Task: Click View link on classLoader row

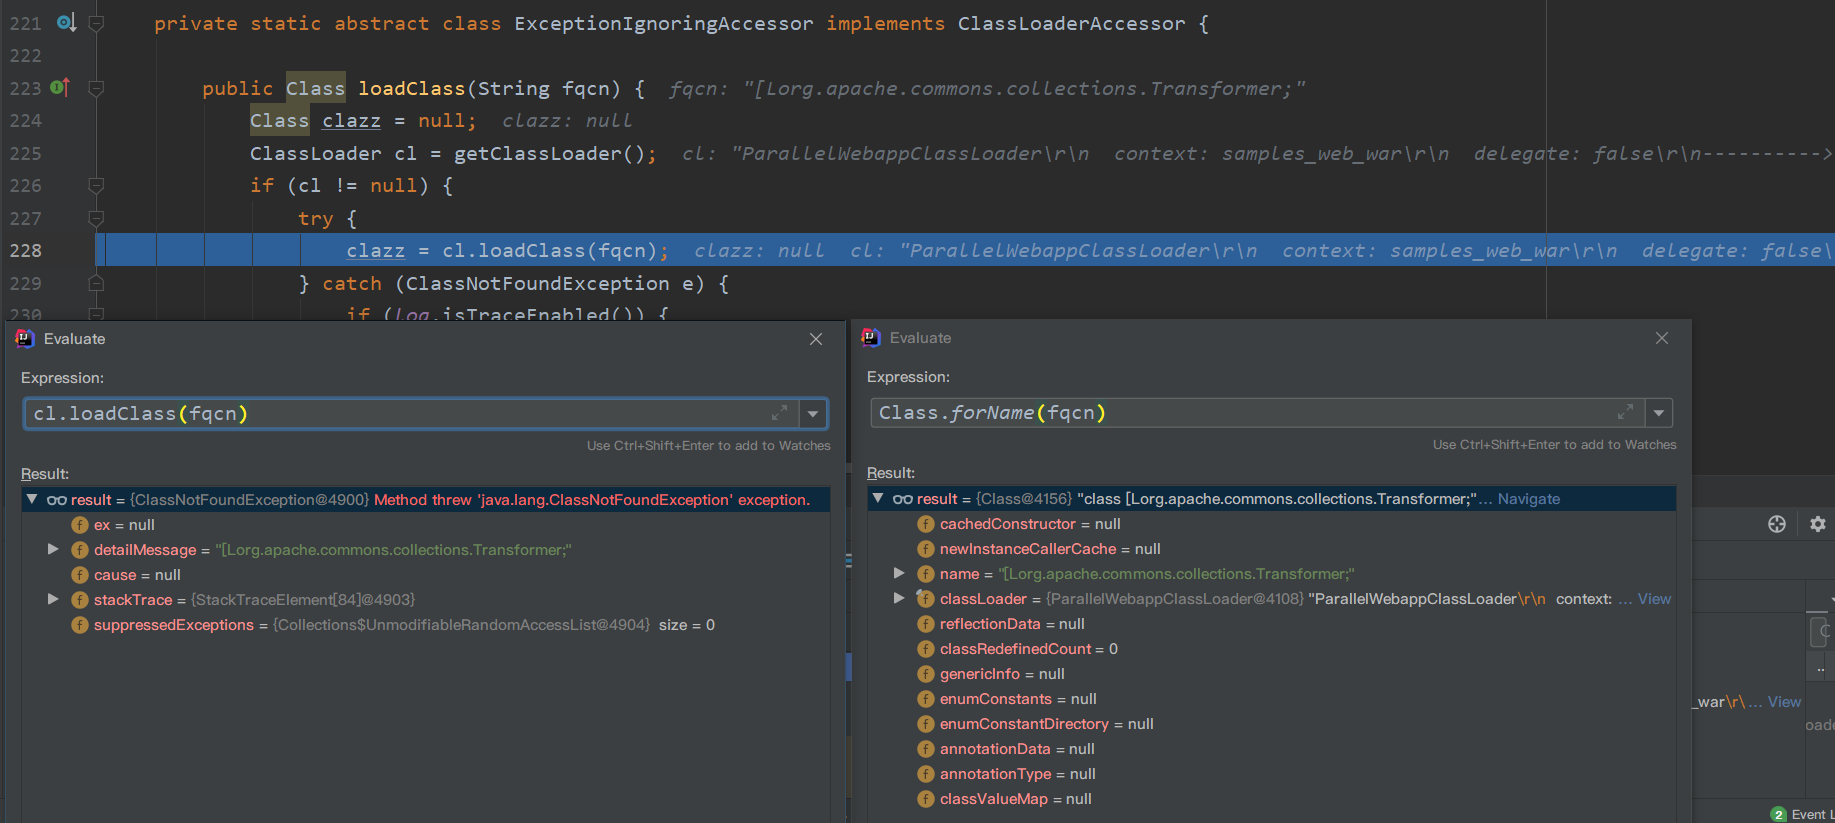Action: (x=1654, y=599)
